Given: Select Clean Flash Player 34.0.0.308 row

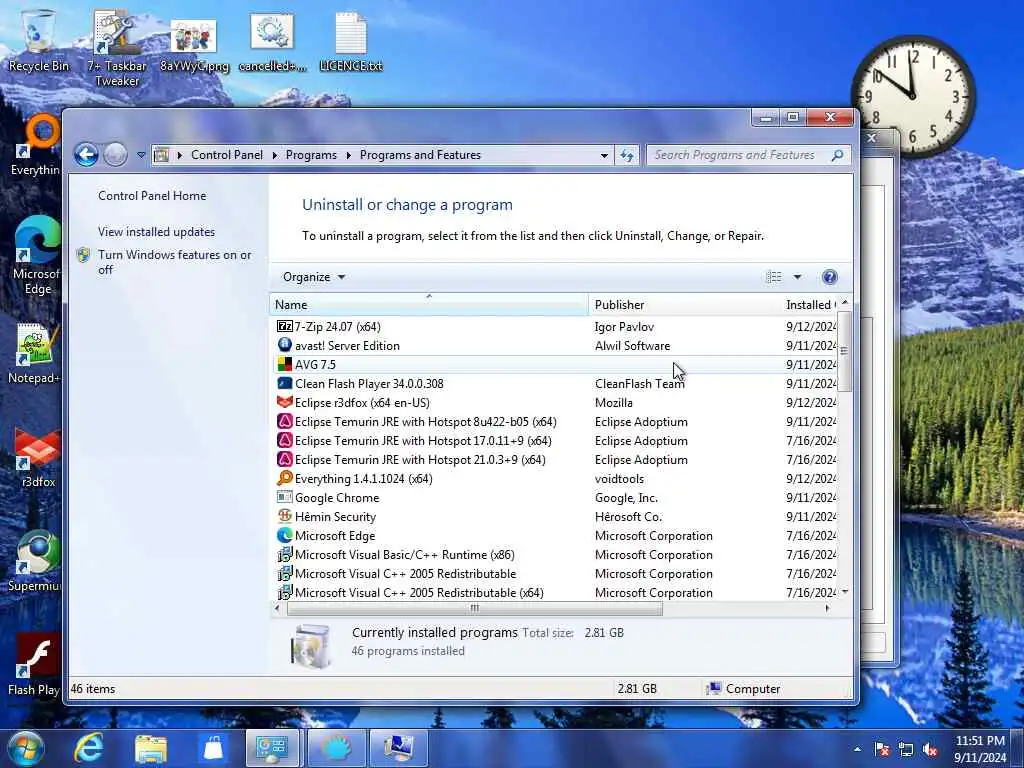Looking at the screenshot, I should coord(555,383).
